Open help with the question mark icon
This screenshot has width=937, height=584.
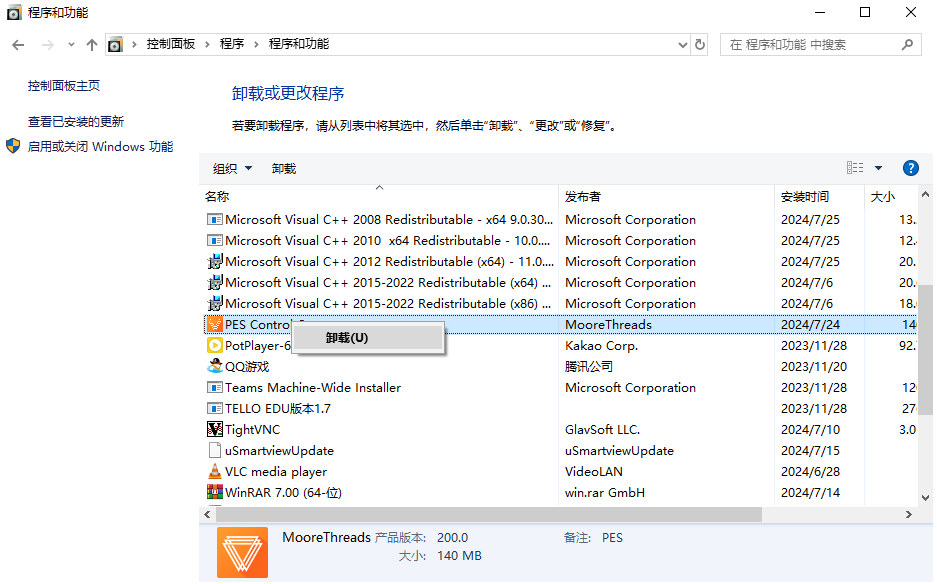coord(910,168)
